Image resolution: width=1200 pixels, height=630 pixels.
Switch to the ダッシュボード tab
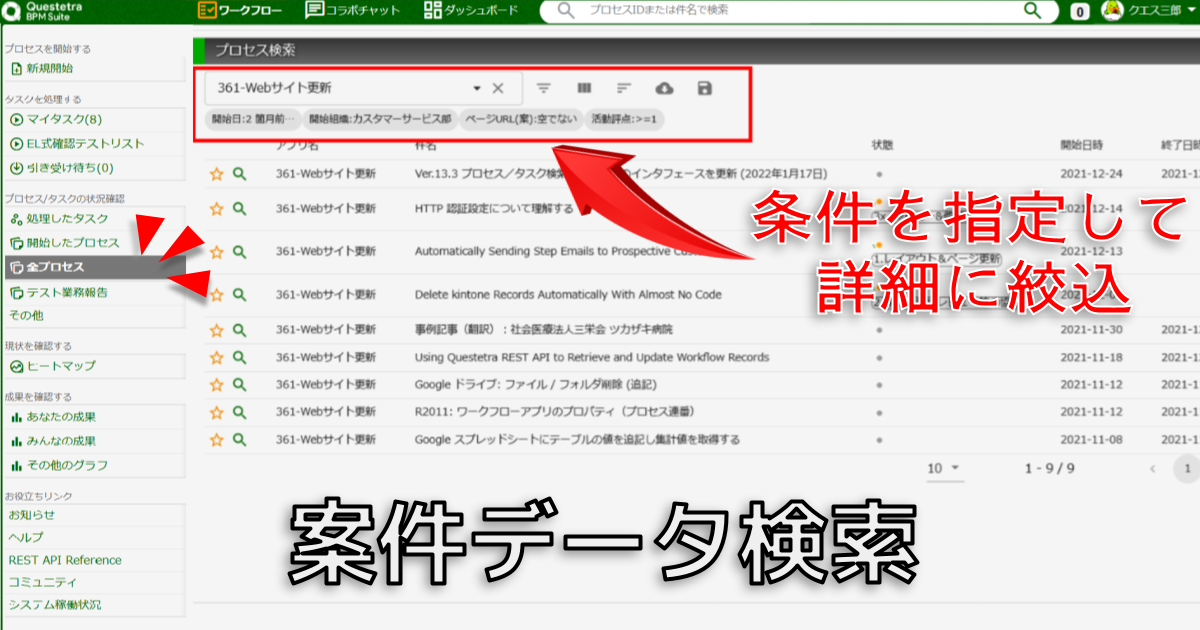[471, 10]
